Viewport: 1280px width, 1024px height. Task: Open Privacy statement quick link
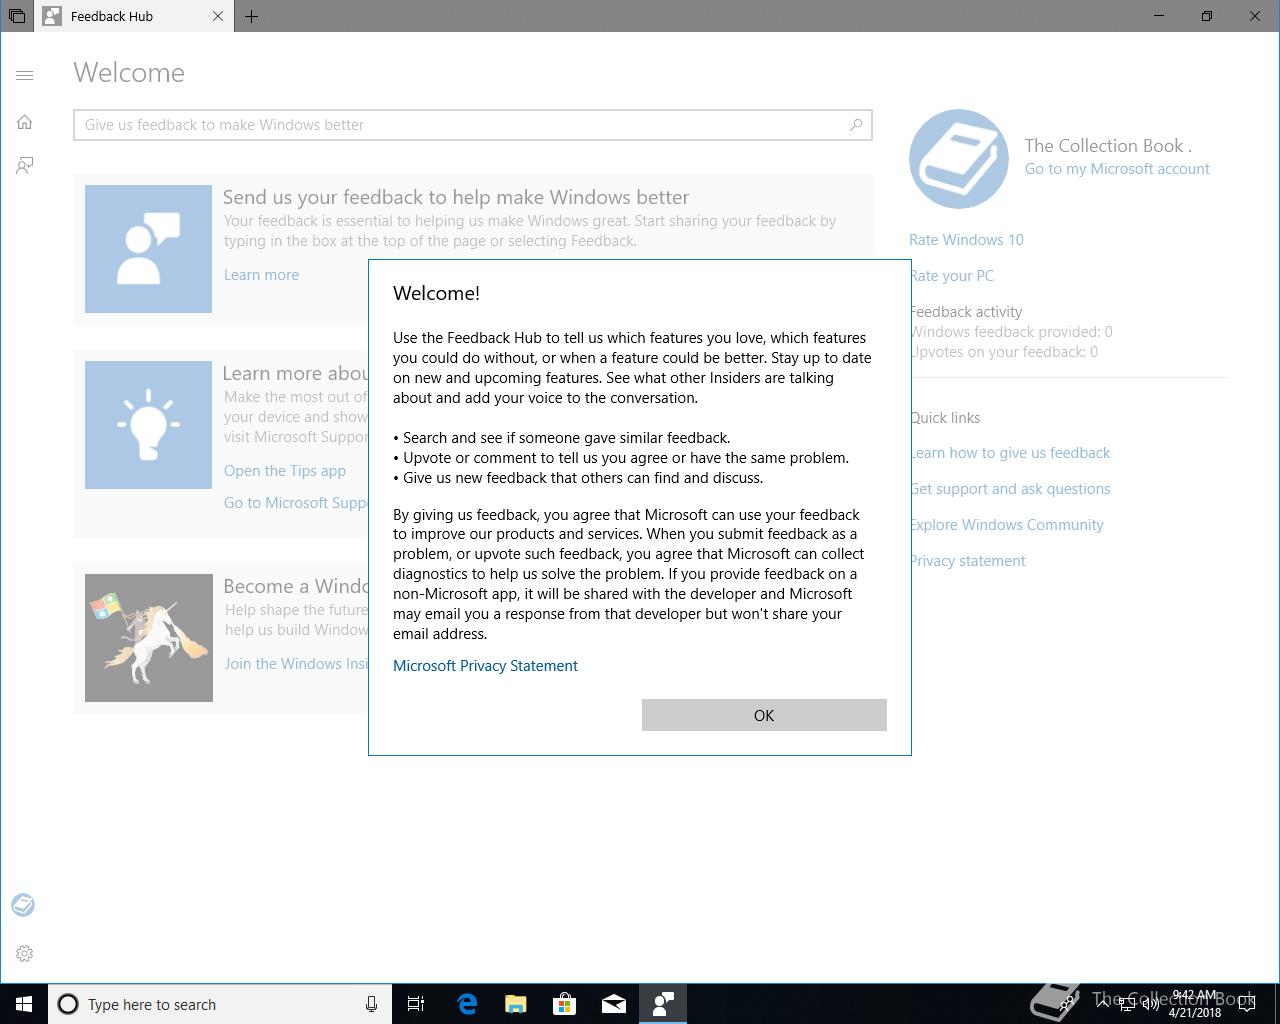click(x=968, y=561)
